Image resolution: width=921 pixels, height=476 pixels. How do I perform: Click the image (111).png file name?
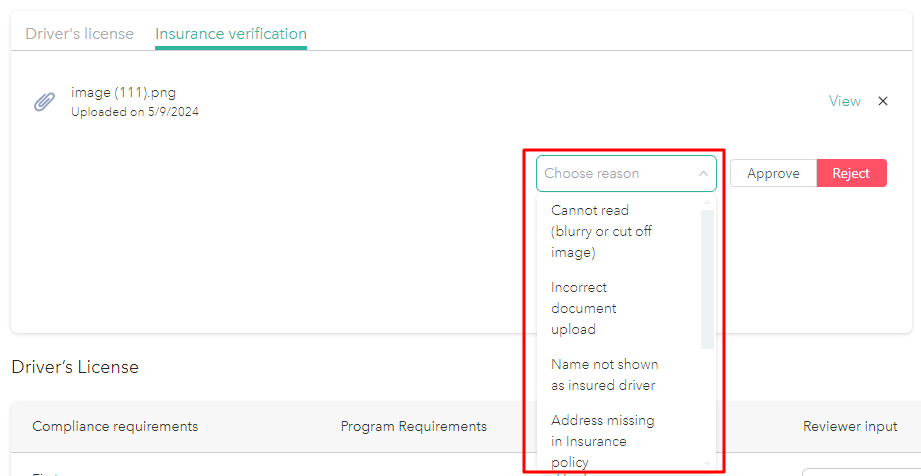123,93
